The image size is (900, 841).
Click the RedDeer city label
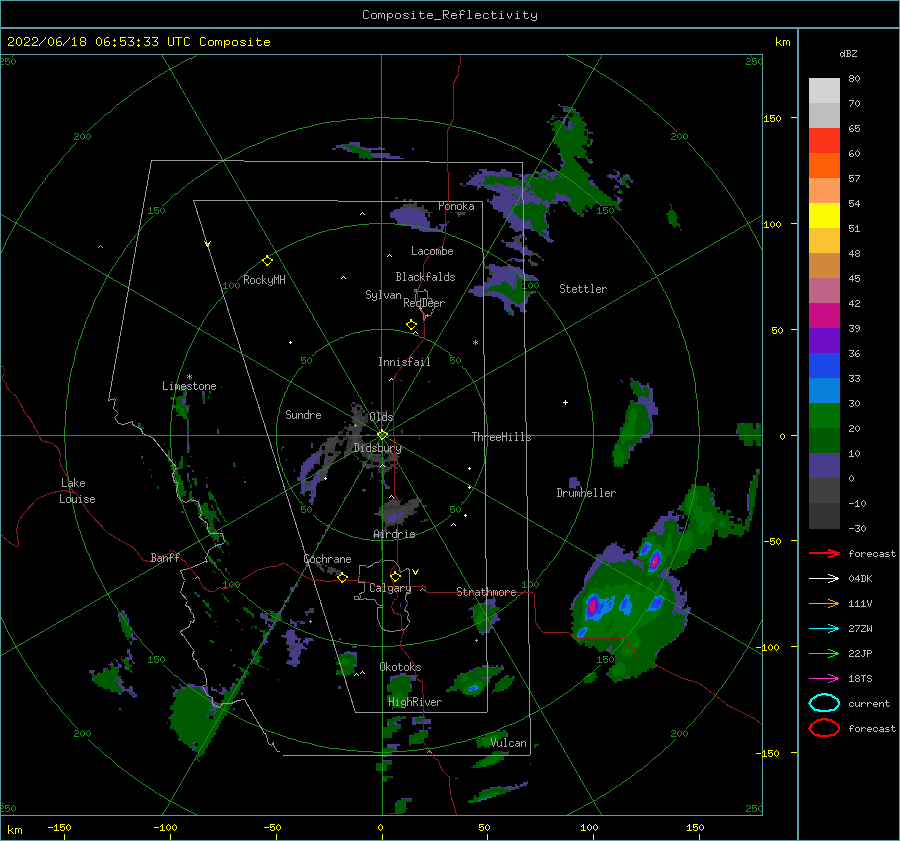pyautogui.click(x=424, y=303)
